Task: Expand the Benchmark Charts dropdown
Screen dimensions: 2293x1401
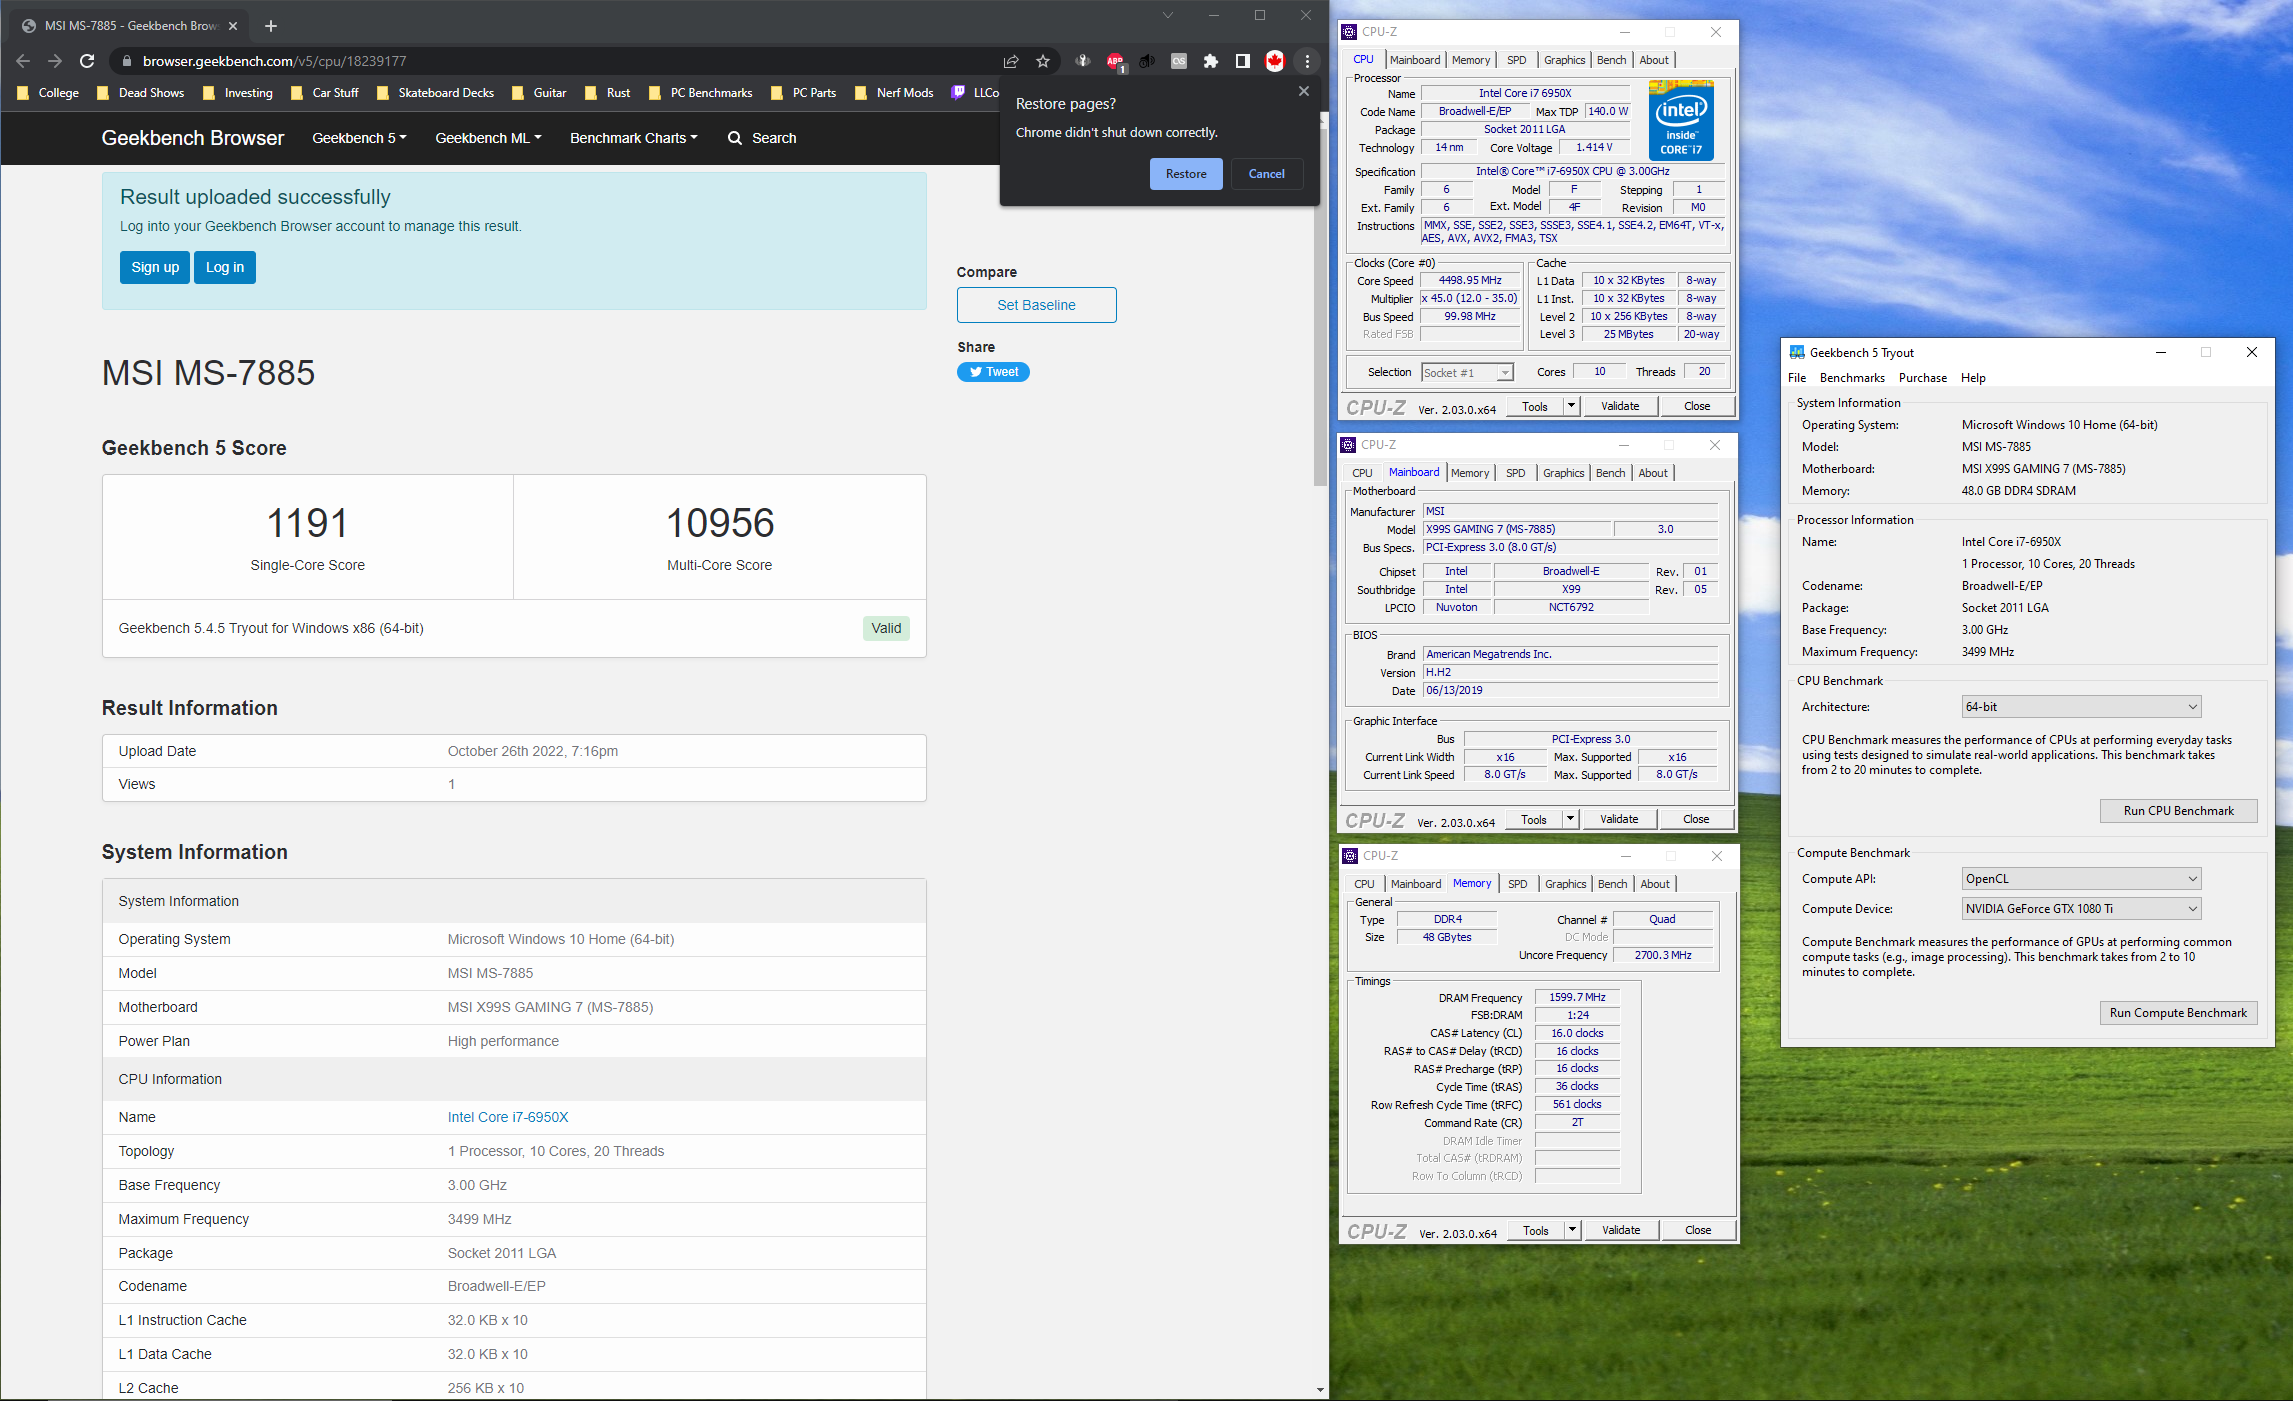Action: coord(634,138)
